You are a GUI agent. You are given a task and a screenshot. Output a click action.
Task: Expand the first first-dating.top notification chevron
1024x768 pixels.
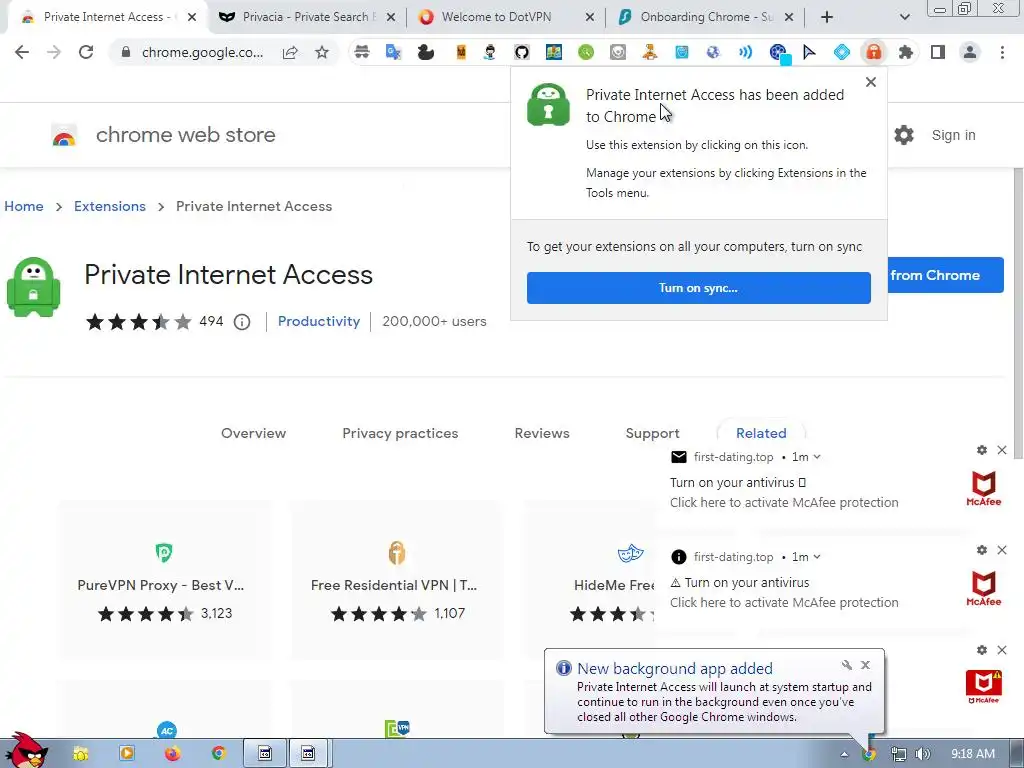(817, 457)
